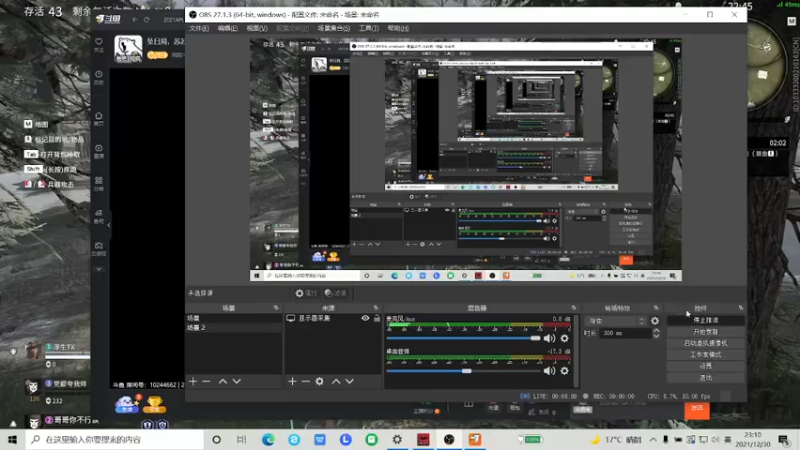Screen dimensions: 800x450
Task: Add a new scene with the plus icon
Action: tap(193, 381)
